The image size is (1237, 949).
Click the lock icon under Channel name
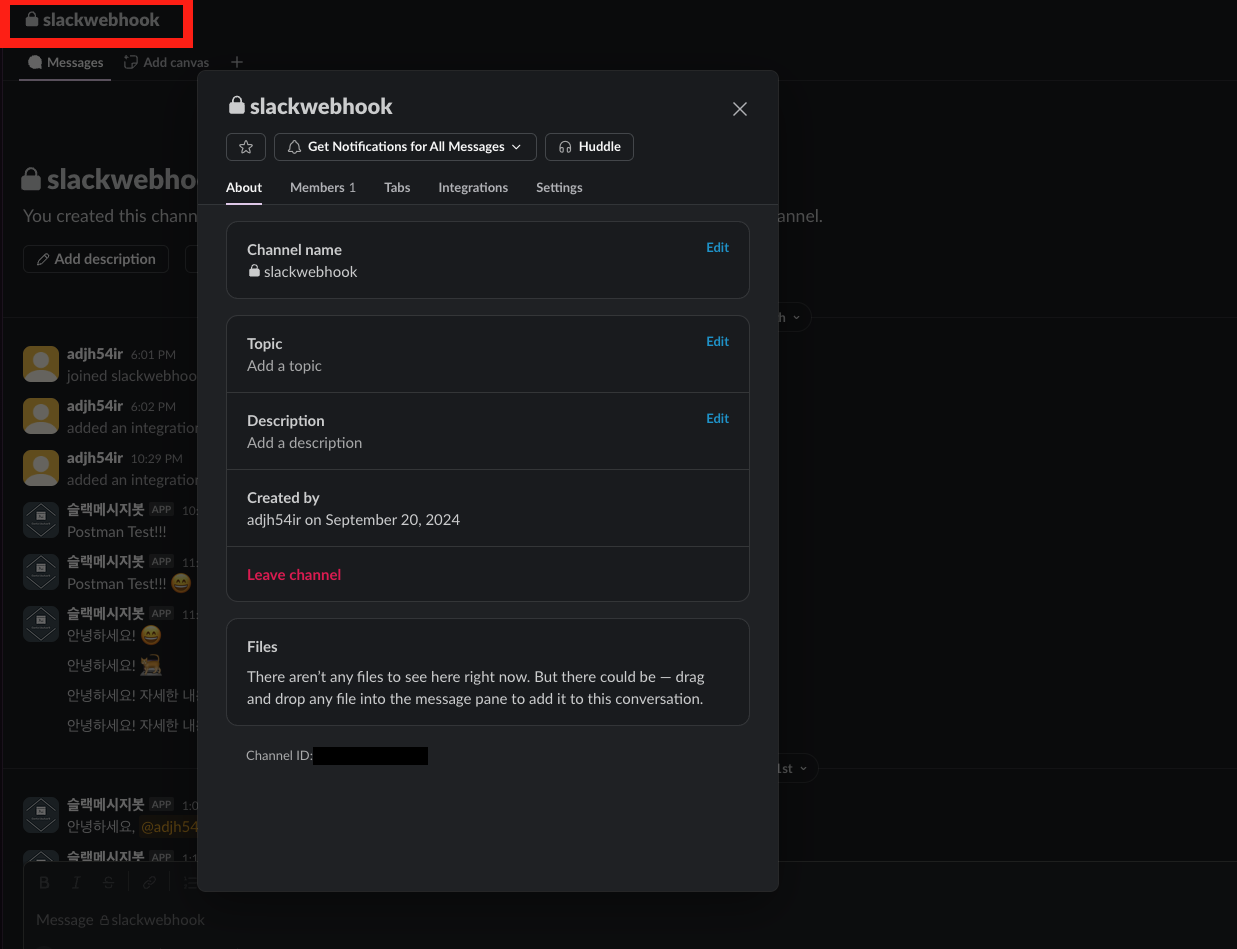254,271
